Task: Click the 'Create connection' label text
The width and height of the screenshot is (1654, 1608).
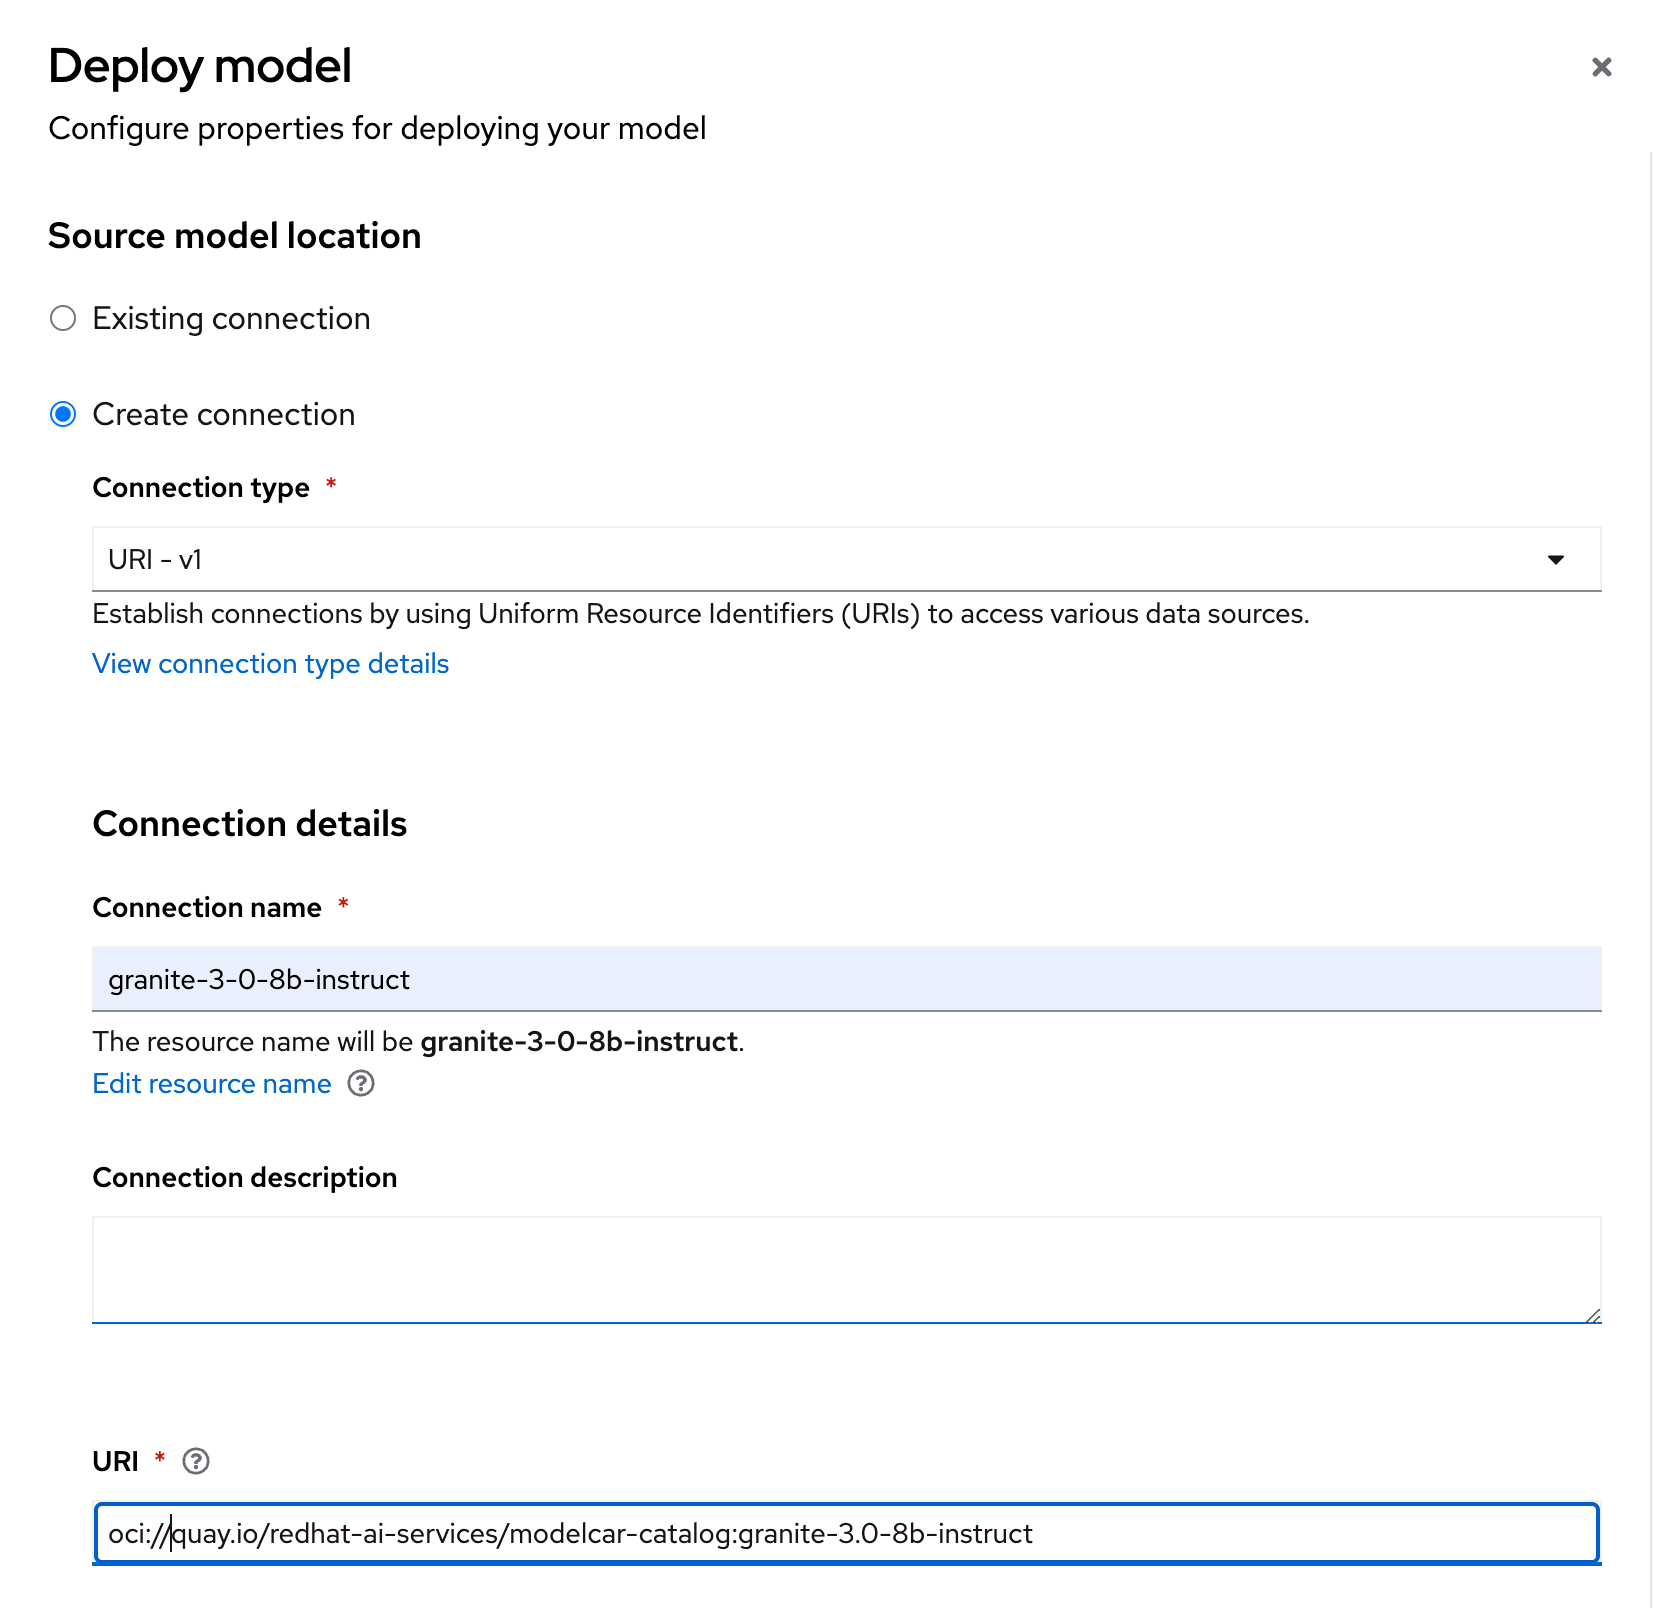Action: (x=224, y=415)
